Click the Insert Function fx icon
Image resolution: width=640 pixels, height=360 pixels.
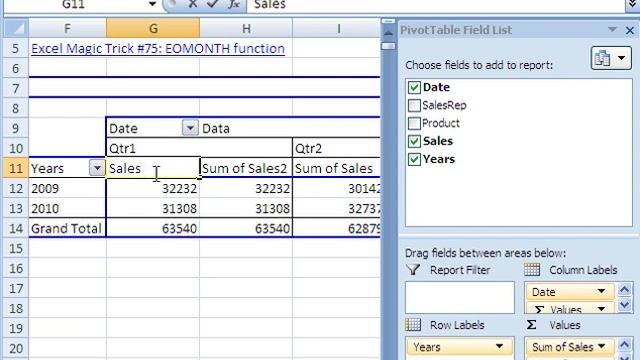coord(233,4)
